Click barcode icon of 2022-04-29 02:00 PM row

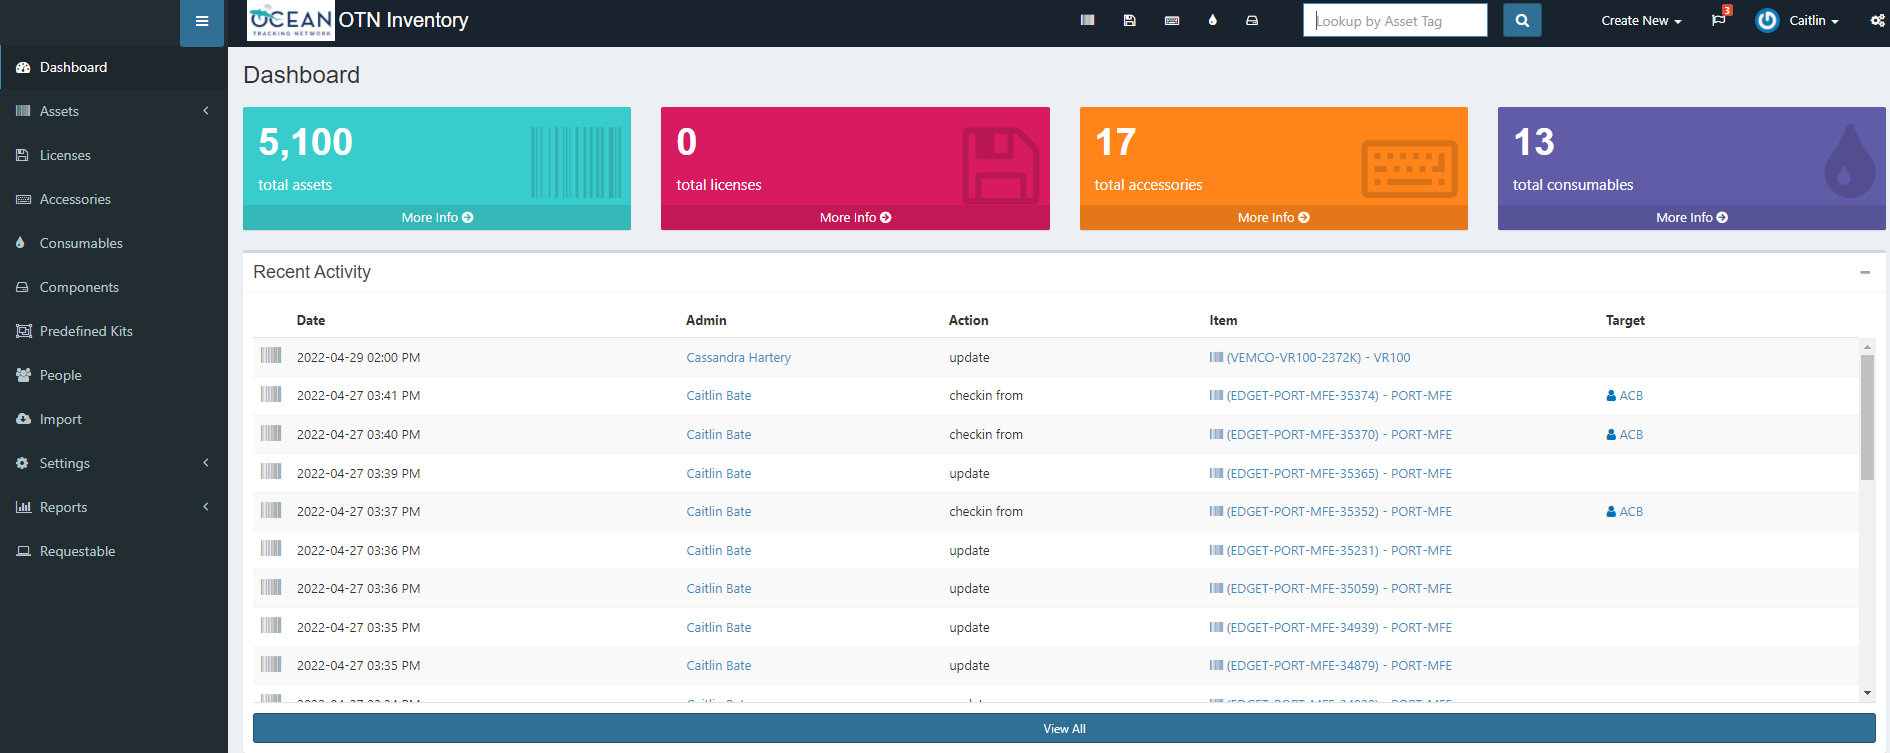click(x=271, y=355)
